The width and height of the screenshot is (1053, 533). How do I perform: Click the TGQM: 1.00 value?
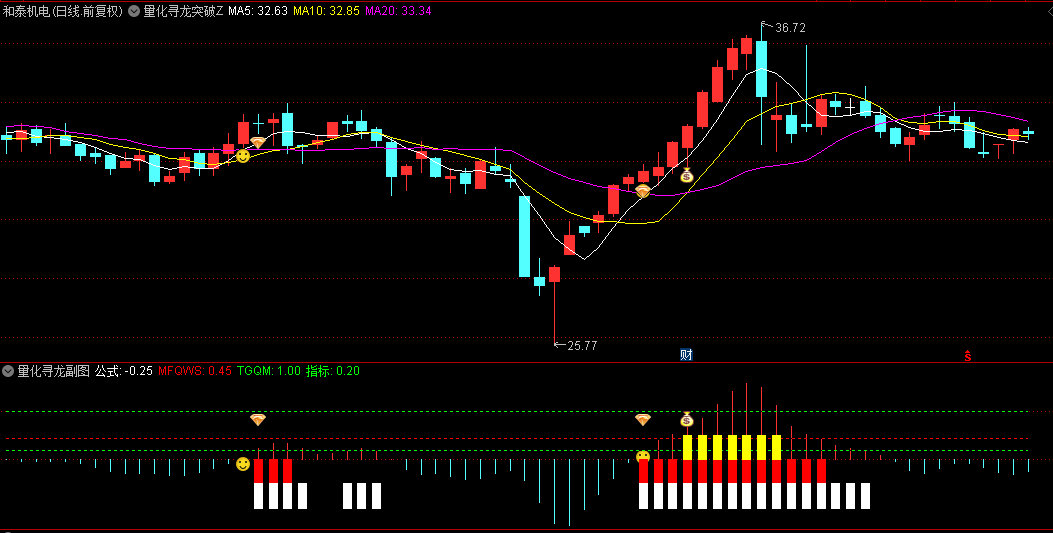tap(269, 371)
